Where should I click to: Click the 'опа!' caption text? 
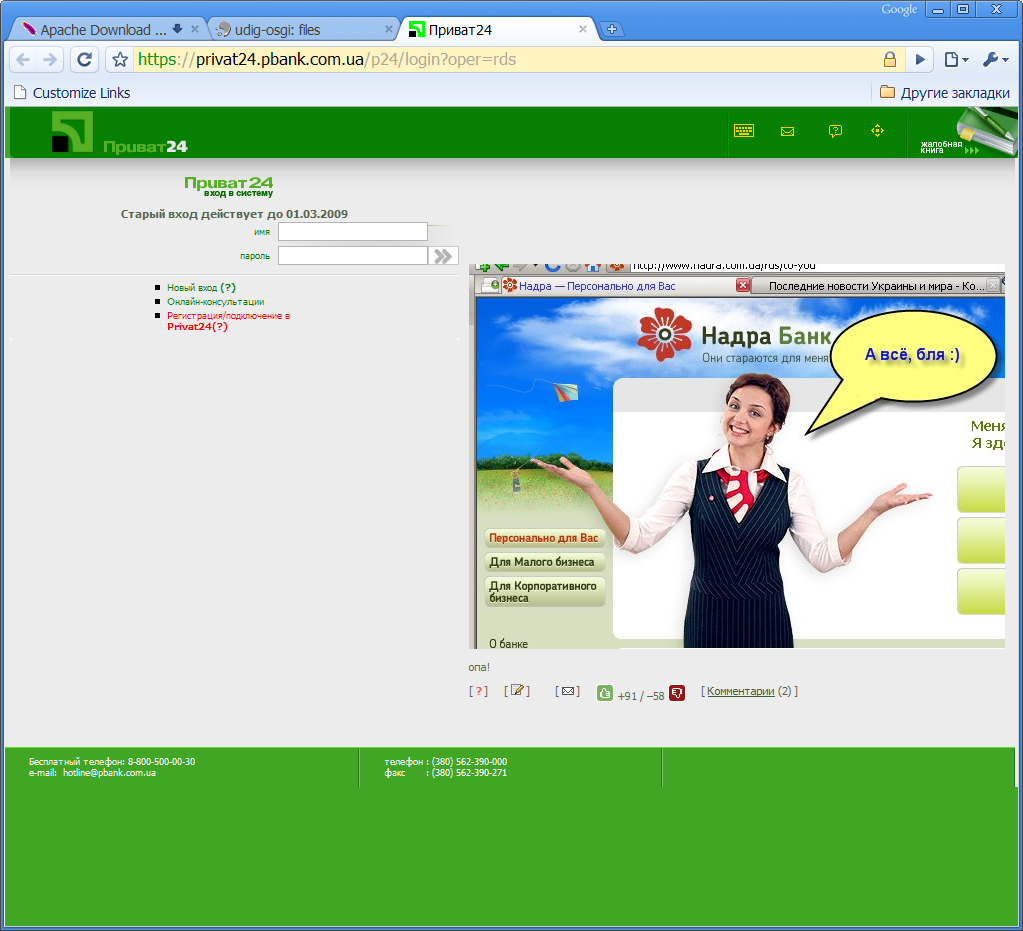479,667
